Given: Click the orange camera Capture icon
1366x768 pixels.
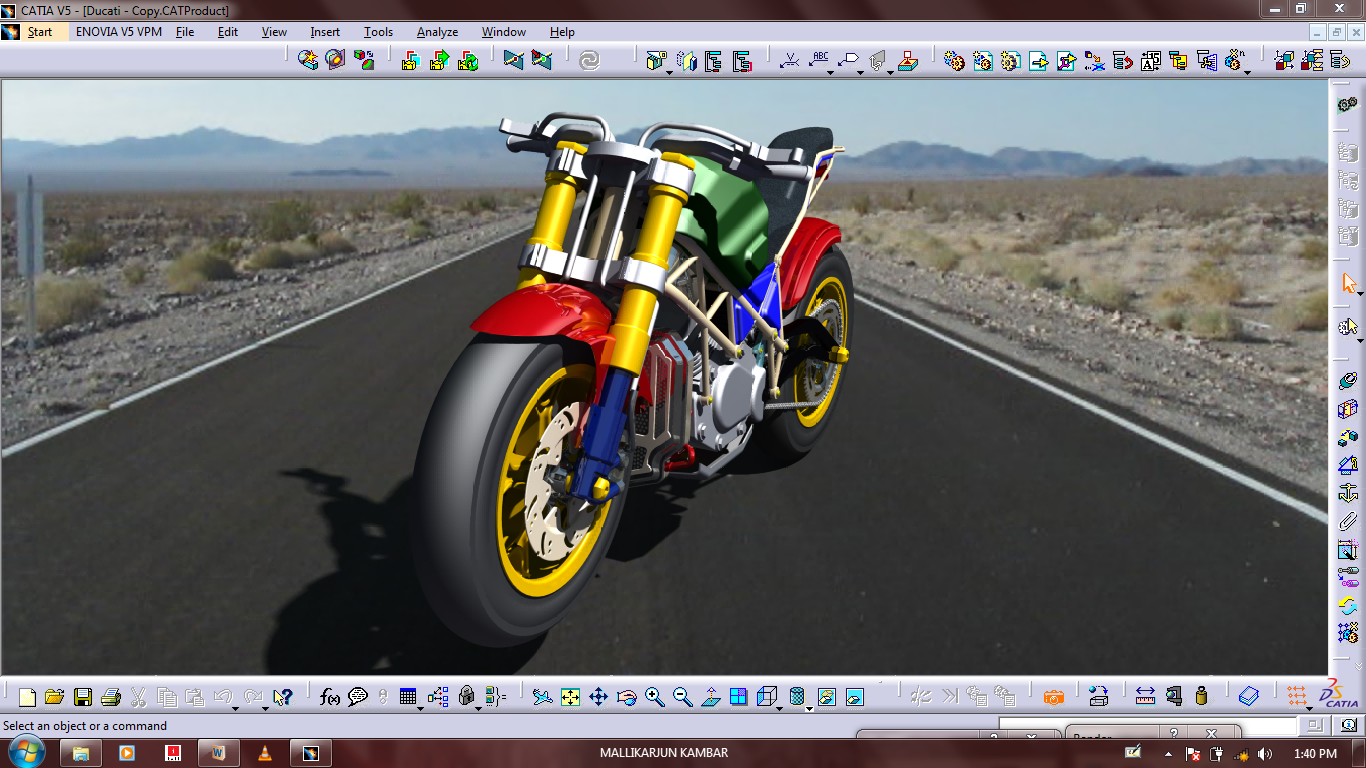Looking at the screenshot, I should 1053,697.
